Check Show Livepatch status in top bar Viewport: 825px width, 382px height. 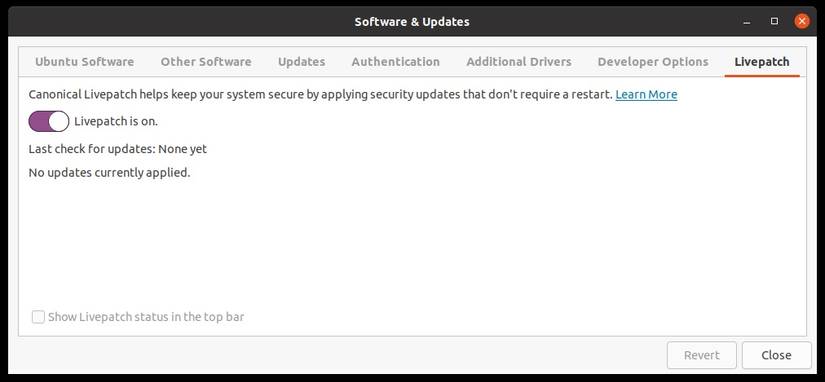click(38, 317)
